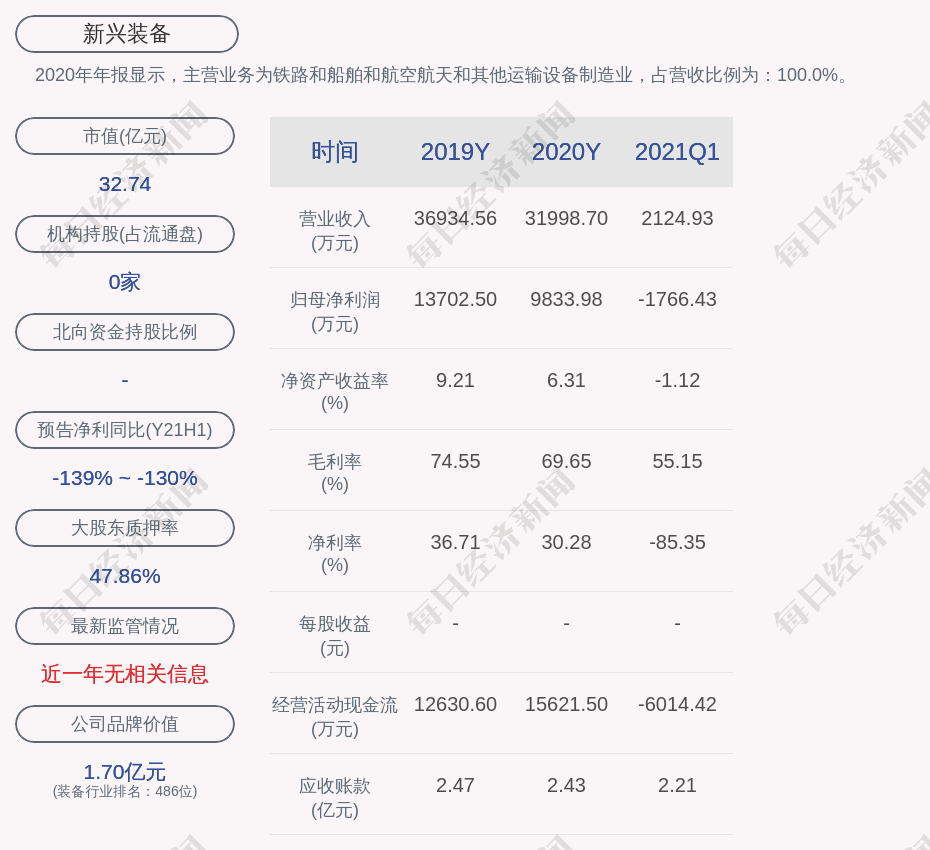Click the 毛利率(%) row label

(335, 473)
